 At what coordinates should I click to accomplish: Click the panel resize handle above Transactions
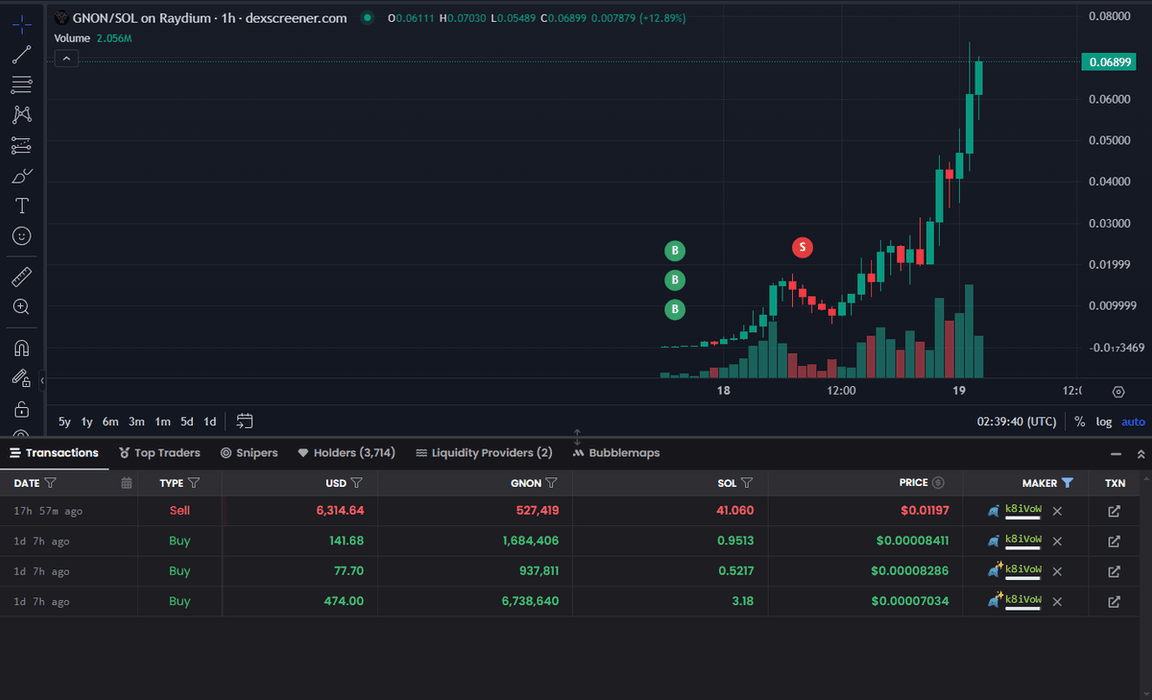(x=577, y=437)
